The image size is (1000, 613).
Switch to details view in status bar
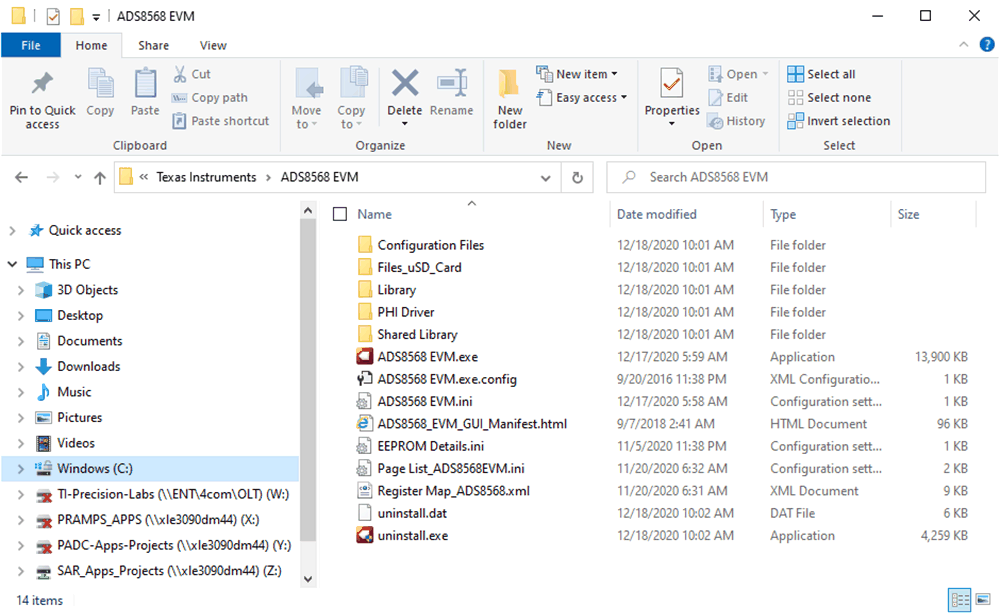[x=960, y=599]
